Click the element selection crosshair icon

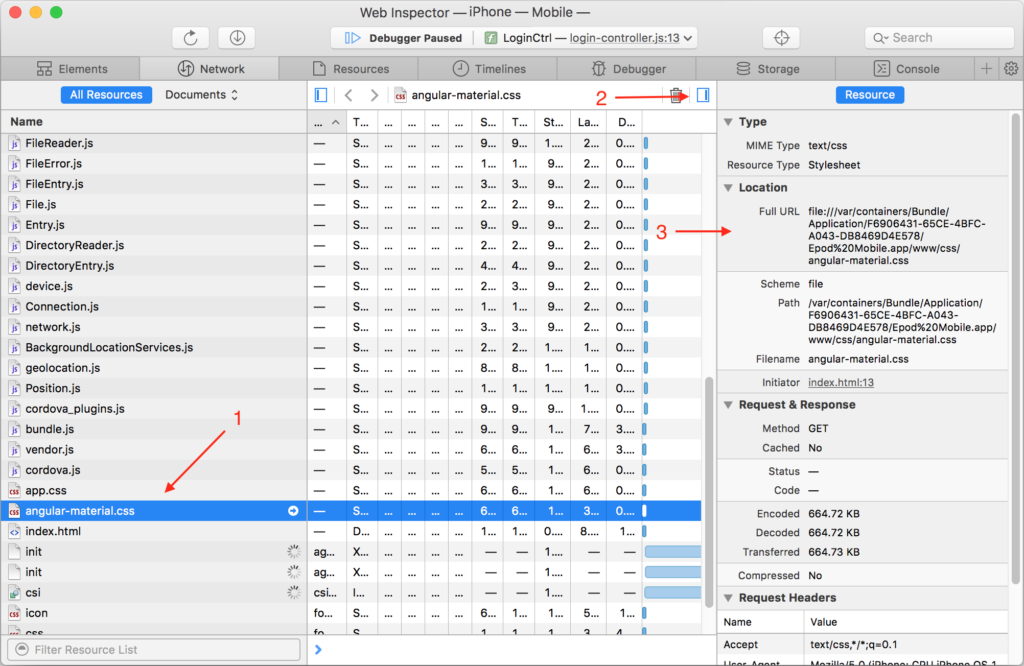(x=781, y=38)
